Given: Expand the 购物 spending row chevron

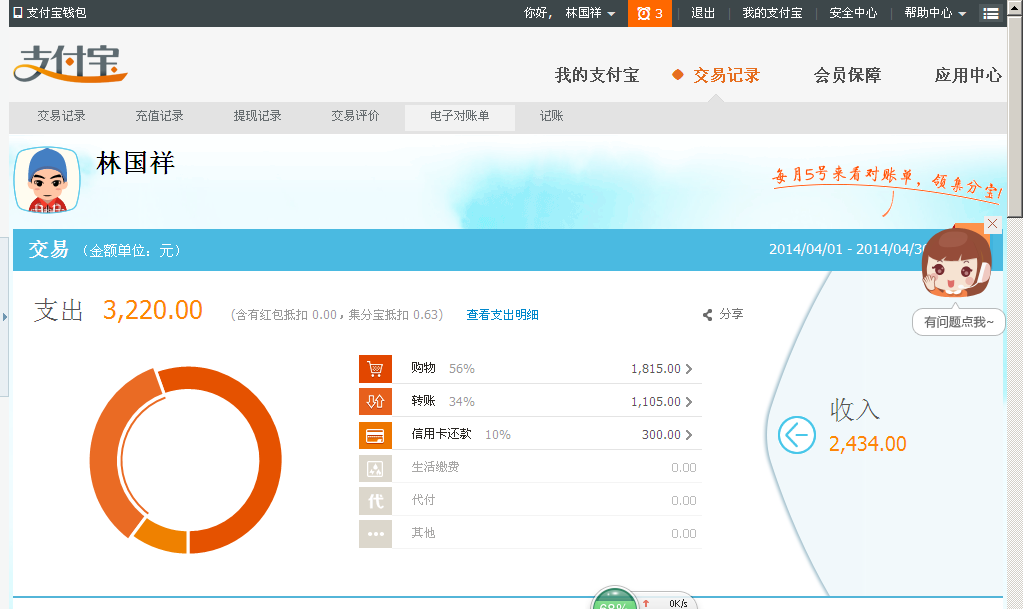Looking at the screenshot, I should click(688, 369).
